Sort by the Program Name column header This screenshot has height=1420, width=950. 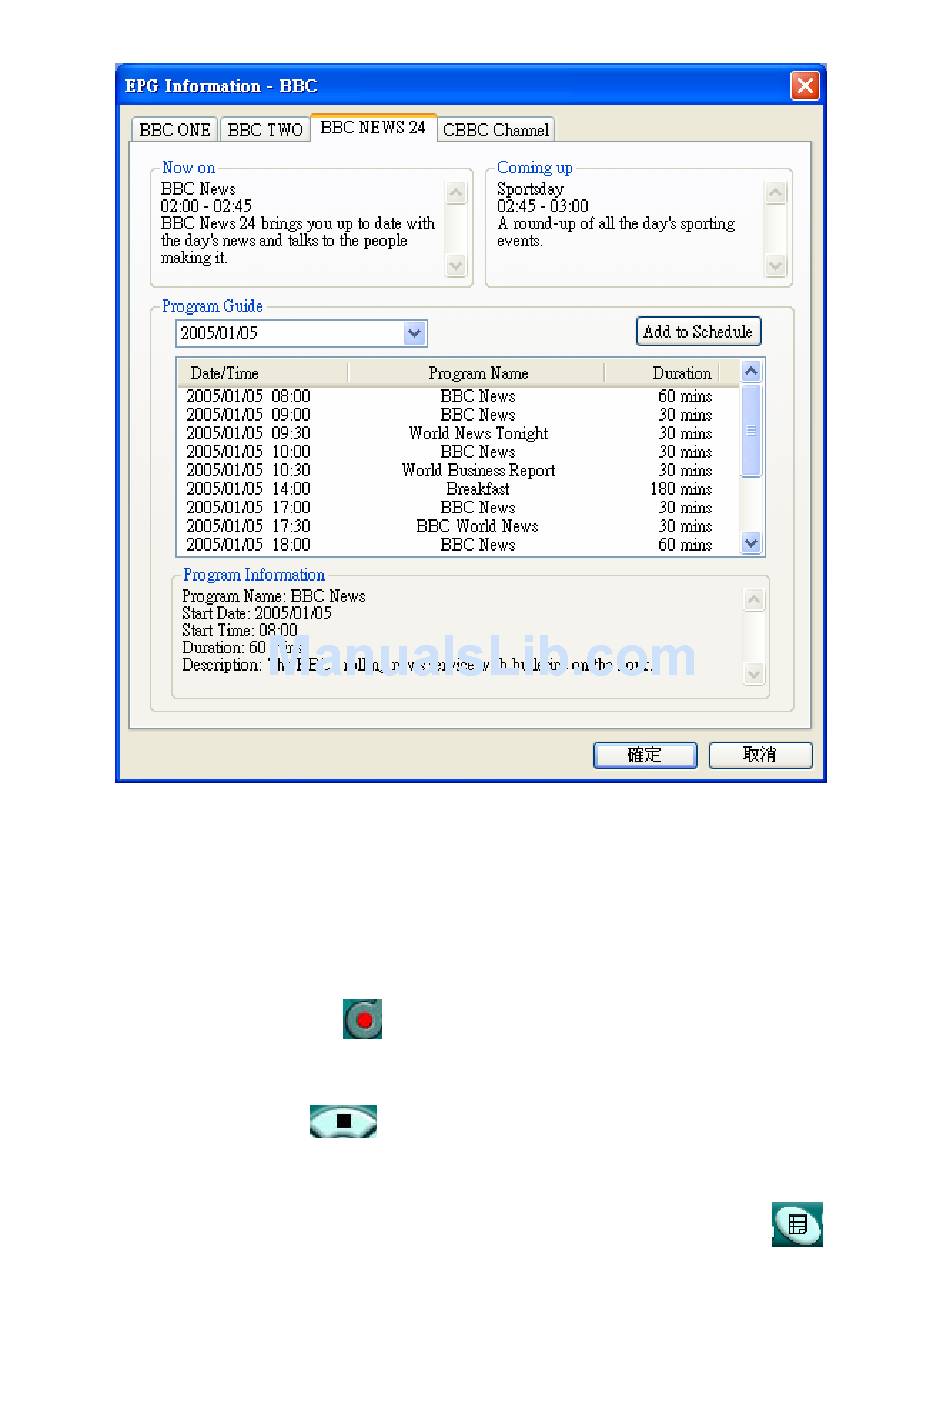tap(477, 373)
